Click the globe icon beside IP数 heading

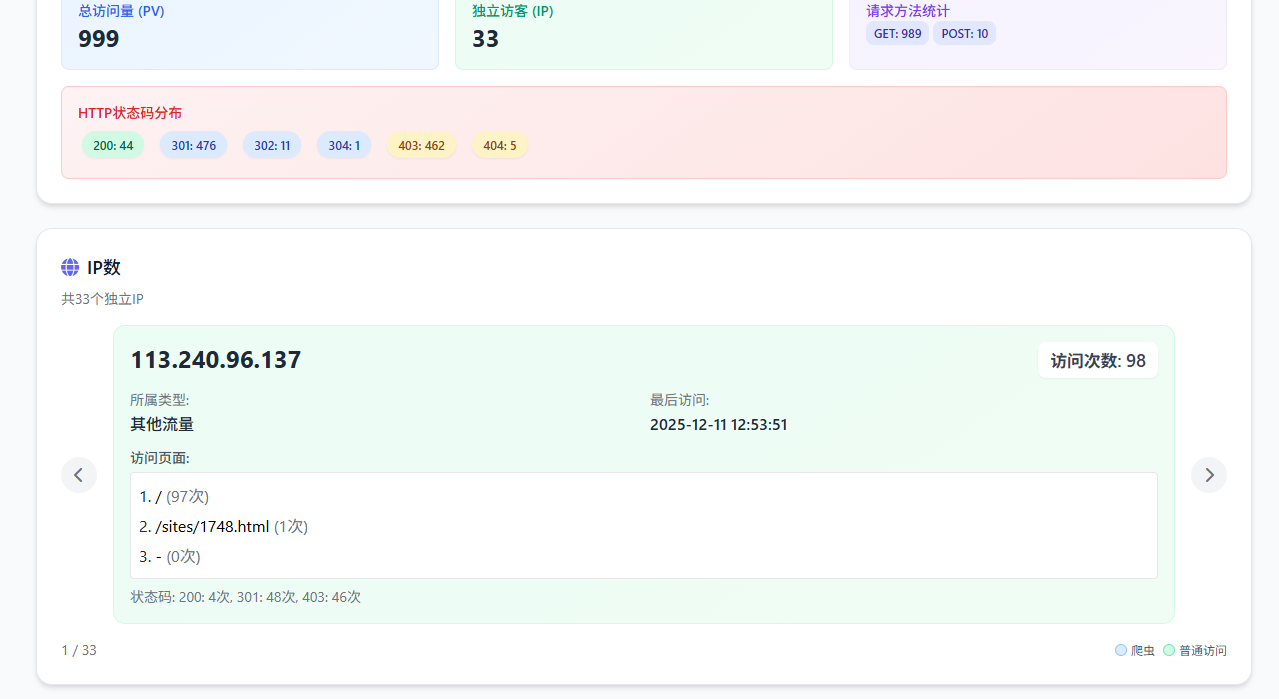[70, 267]
